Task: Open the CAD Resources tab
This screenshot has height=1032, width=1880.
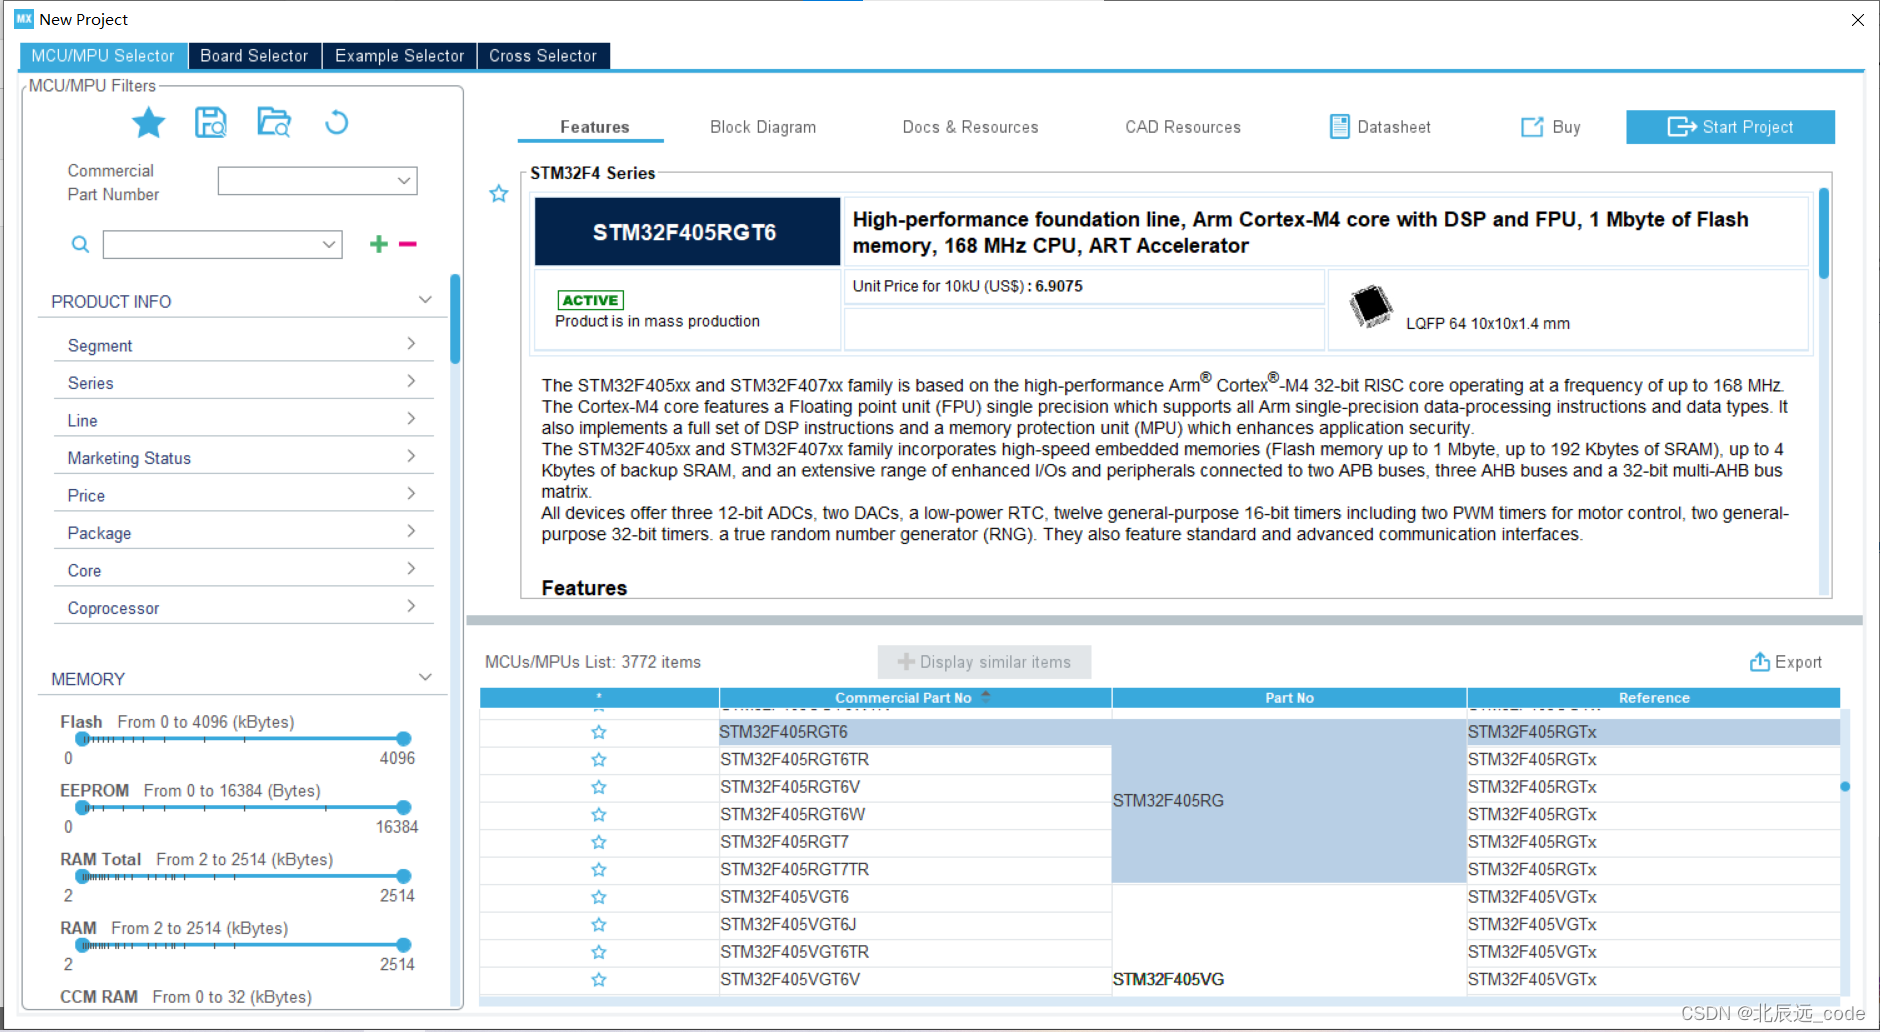Action: point(1183,127)
